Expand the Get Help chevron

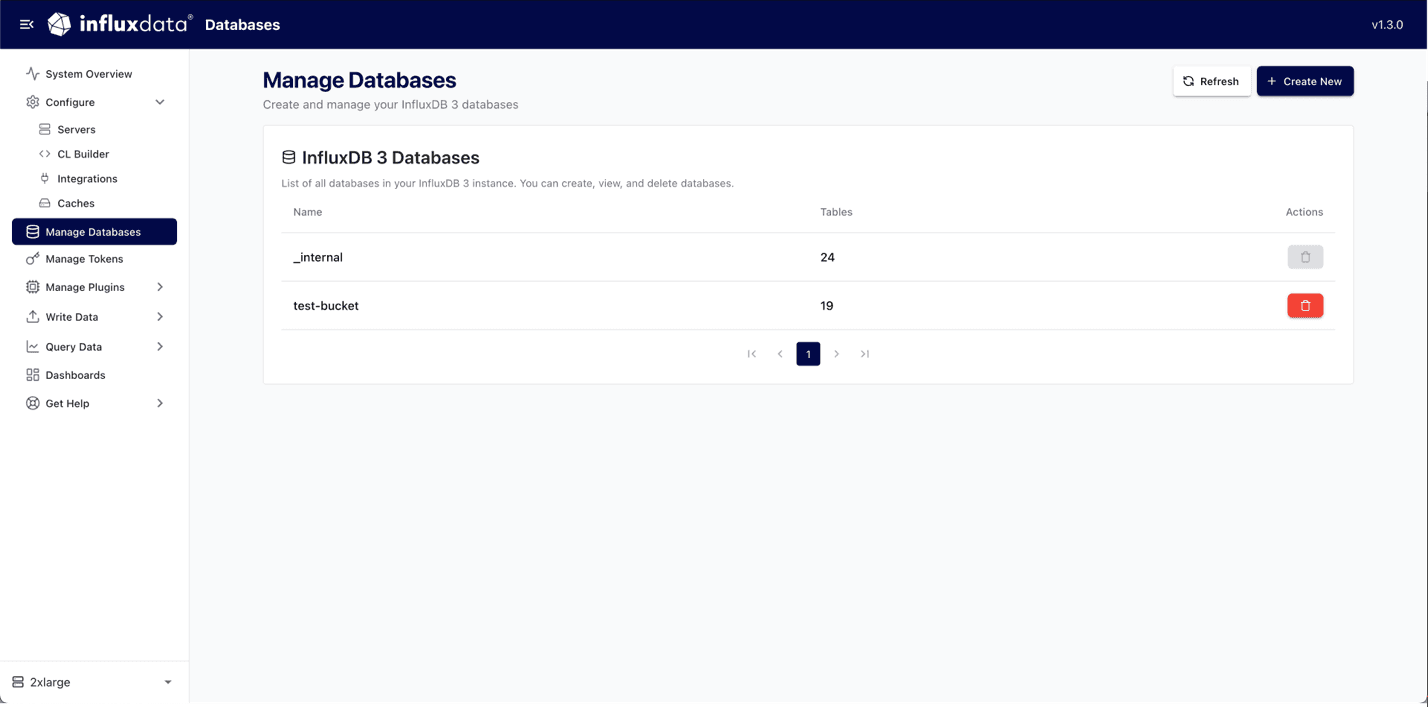coord(160,404)
